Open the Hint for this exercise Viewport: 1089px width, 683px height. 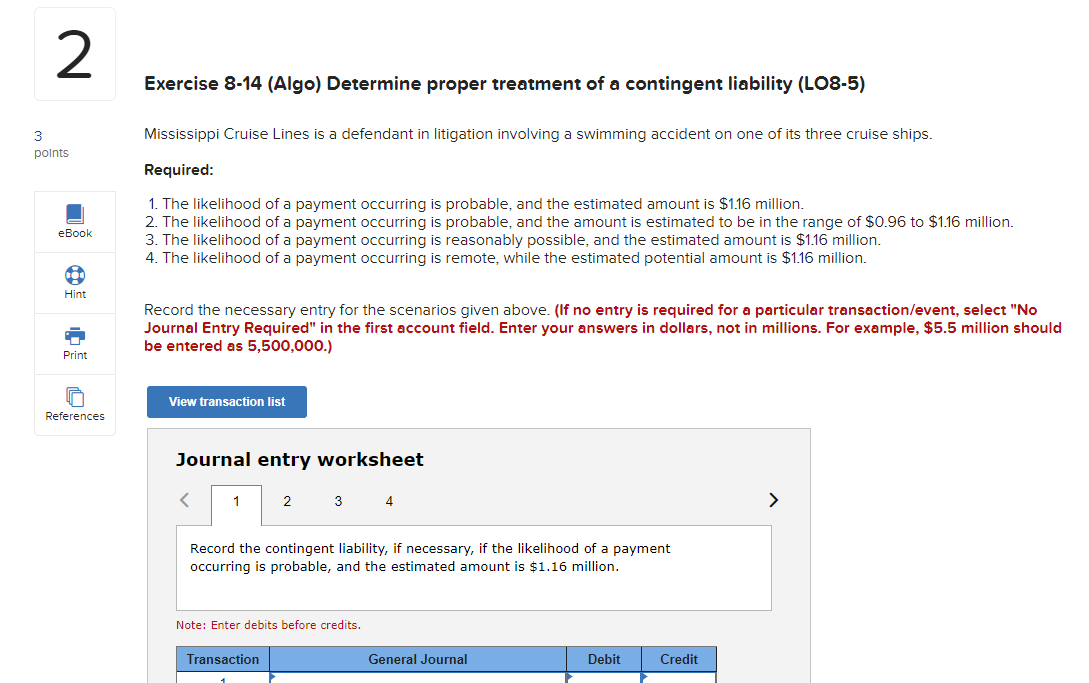click(x=74, y=283)
